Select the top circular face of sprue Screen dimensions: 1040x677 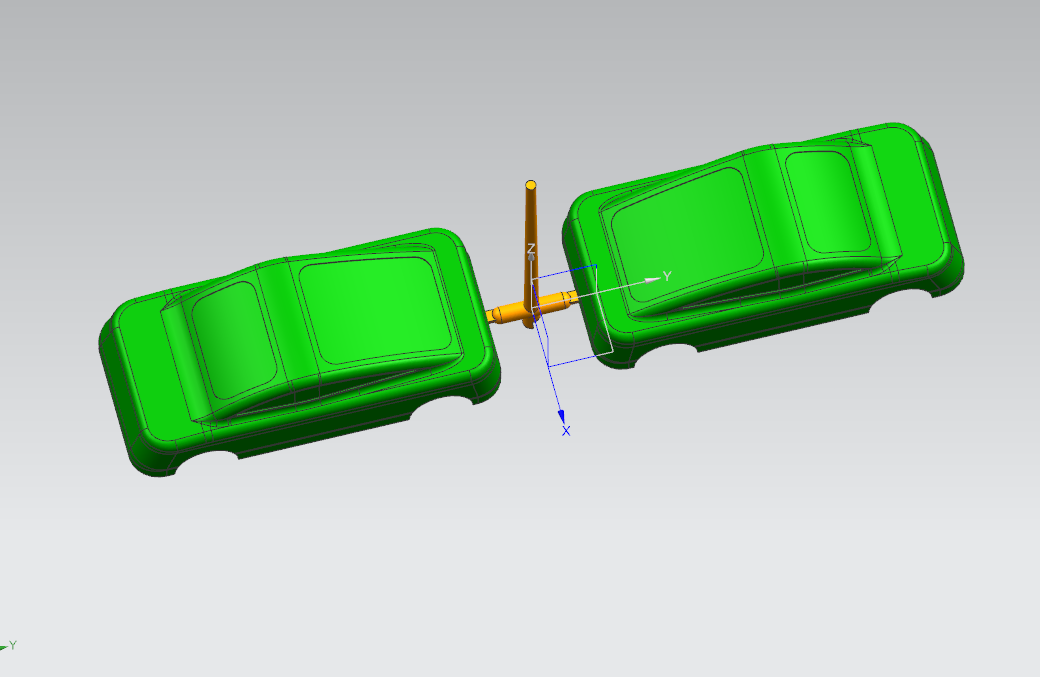click(531, 184)
